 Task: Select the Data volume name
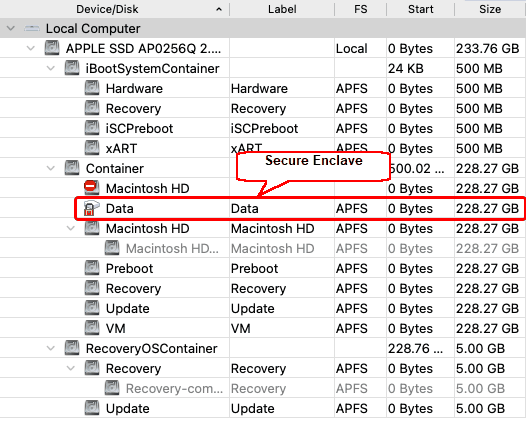120,209
